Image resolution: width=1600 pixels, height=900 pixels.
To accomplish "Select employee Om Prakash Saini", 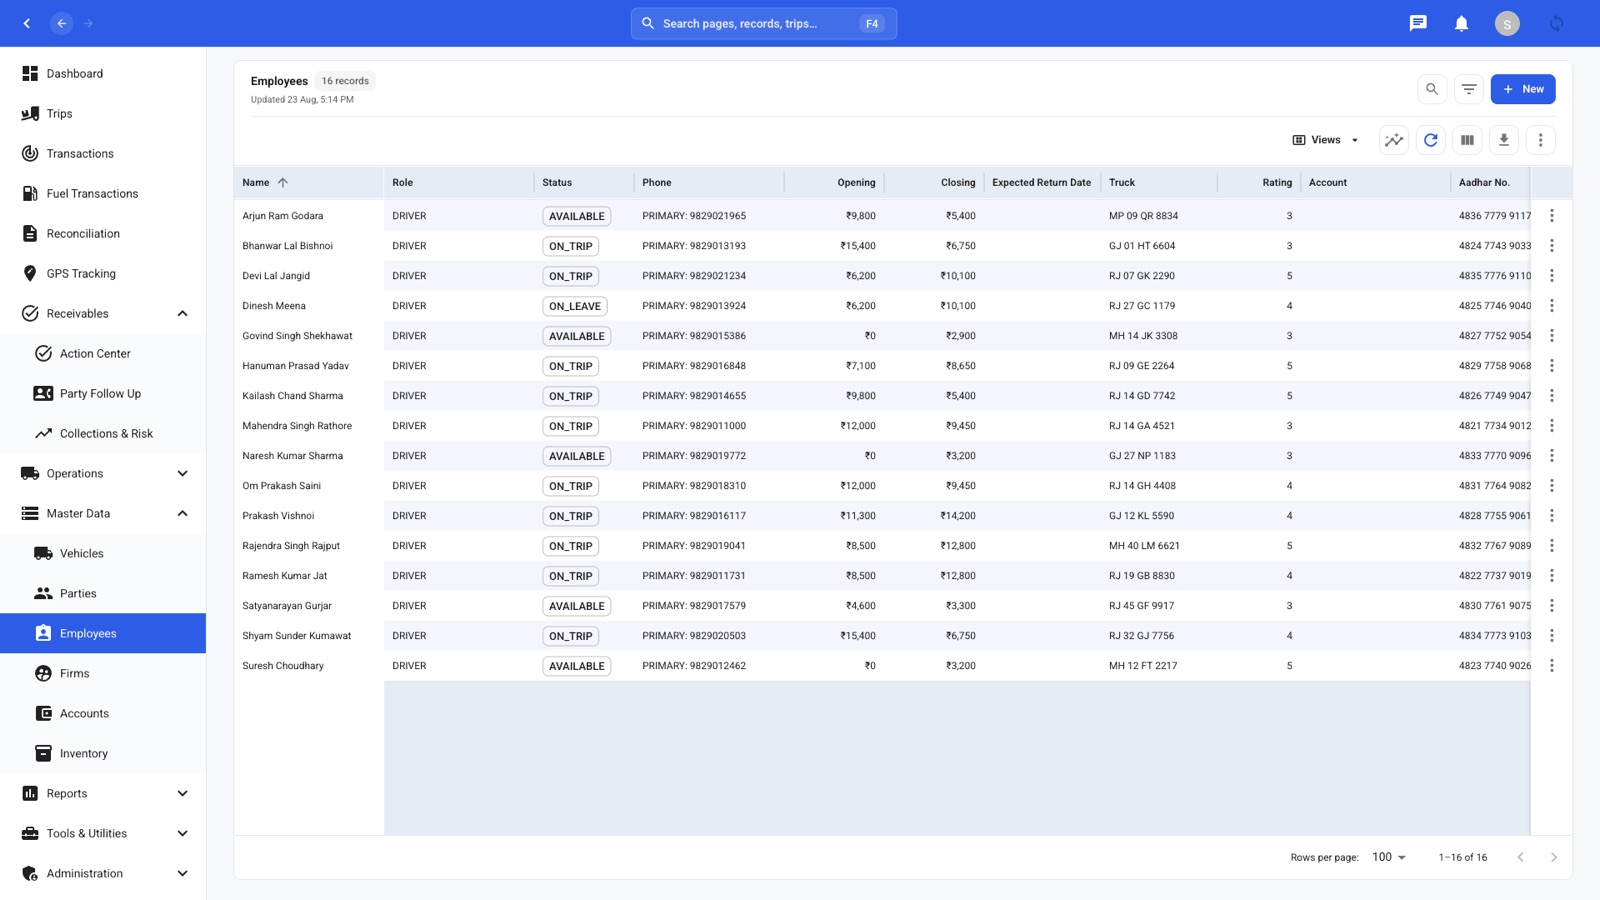I will pyautogui.click(x=282, y=486).
